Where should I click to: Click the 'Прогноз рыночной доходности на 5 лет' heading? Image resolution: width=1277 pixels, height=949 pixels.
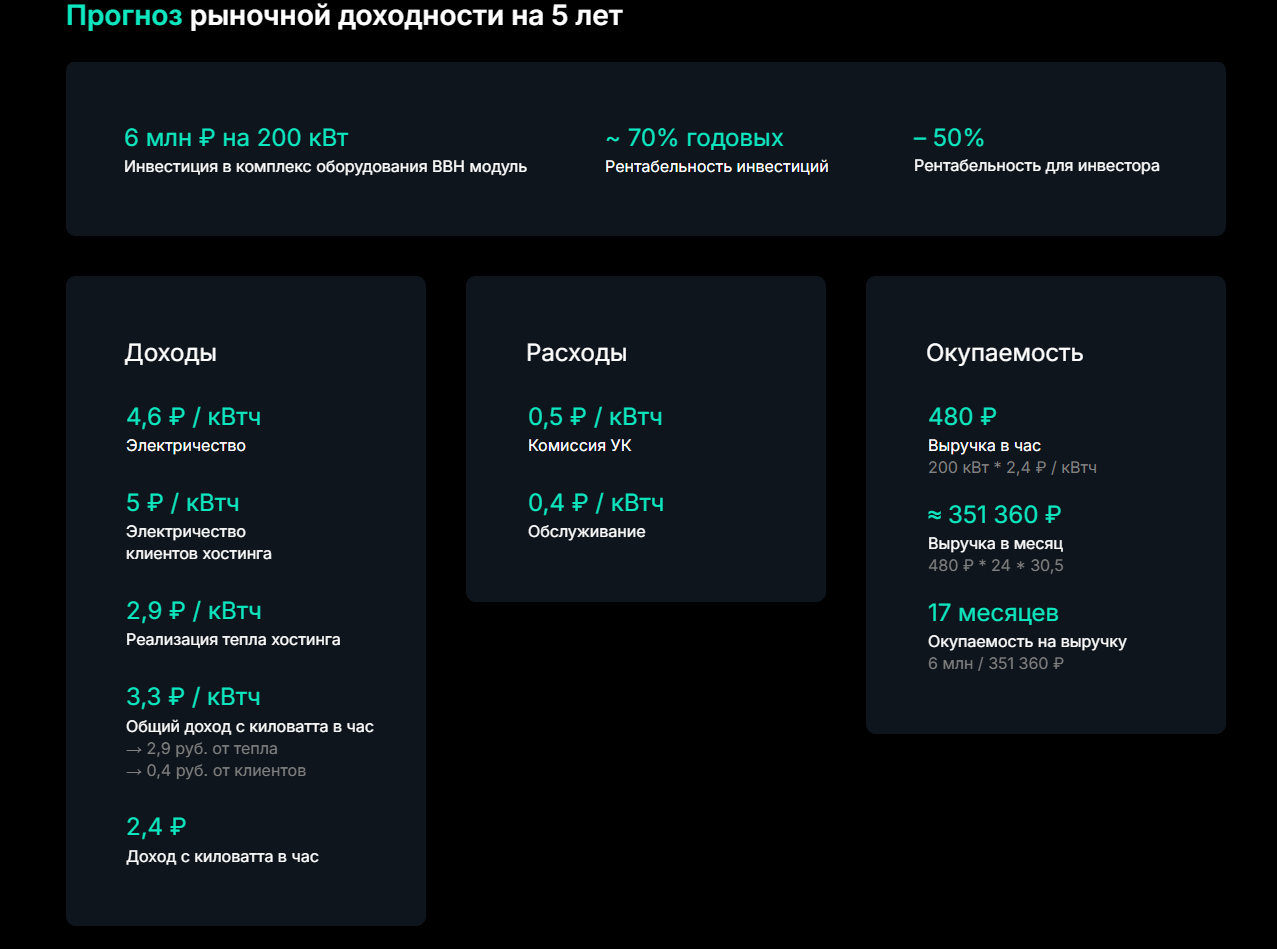(x=344, y=16)
